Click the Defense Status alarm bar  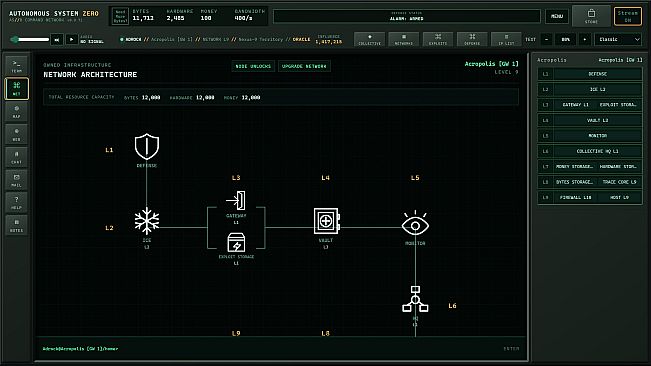(x=406, y=16)
